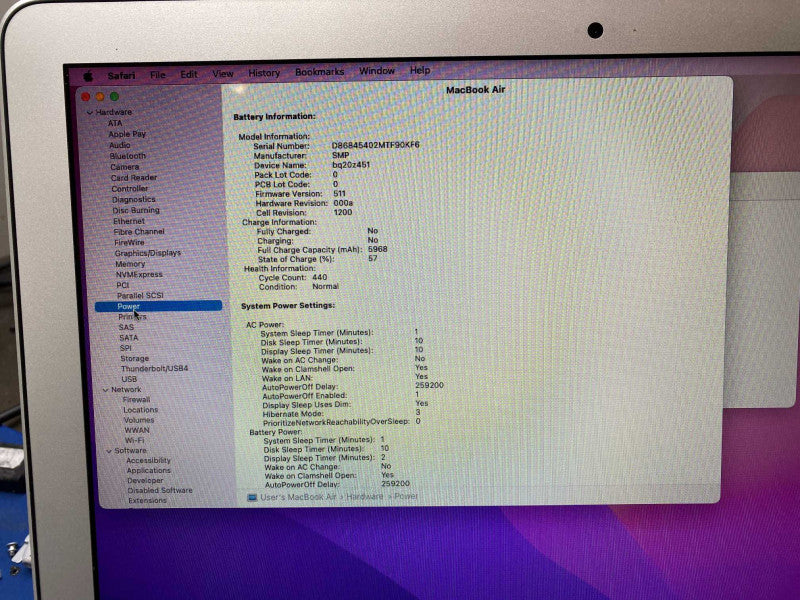Click User's MacBook Air in path bar

coord(298,497)
